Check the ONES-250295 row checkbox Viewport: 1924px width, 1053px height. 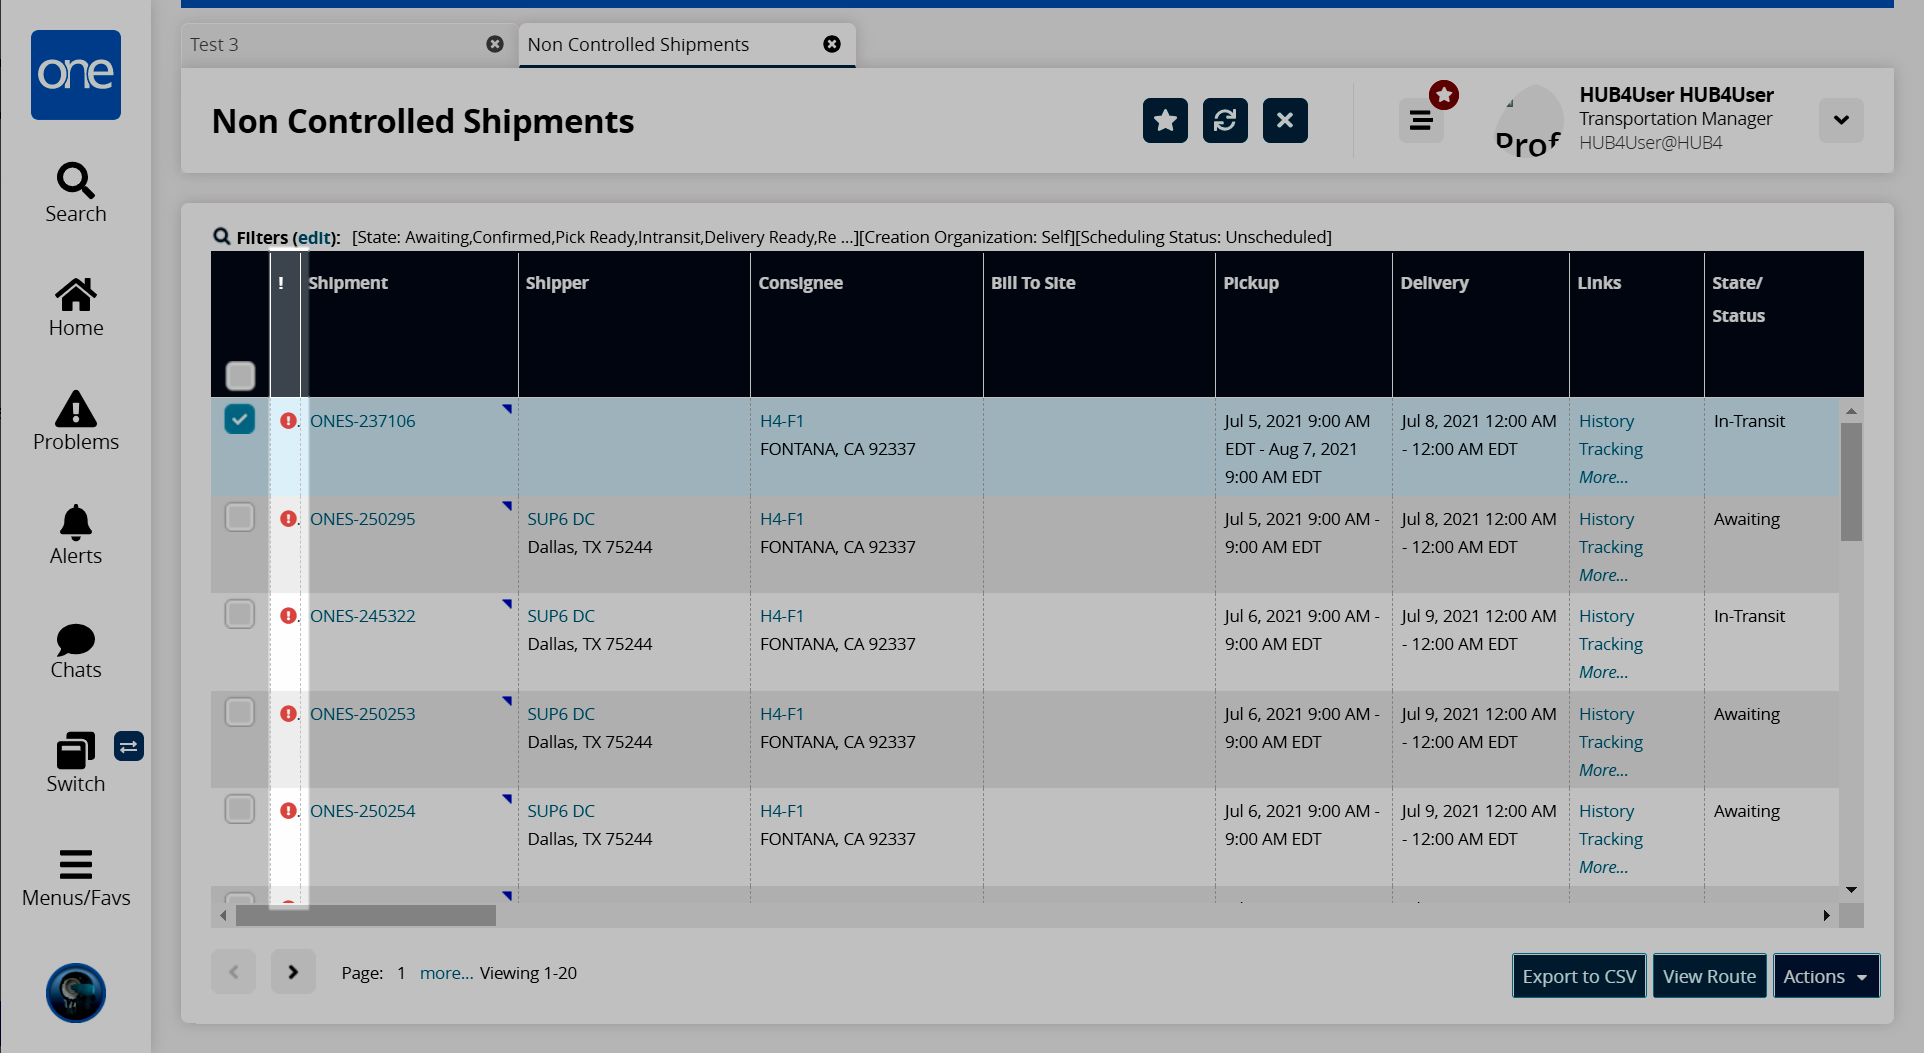240,517
